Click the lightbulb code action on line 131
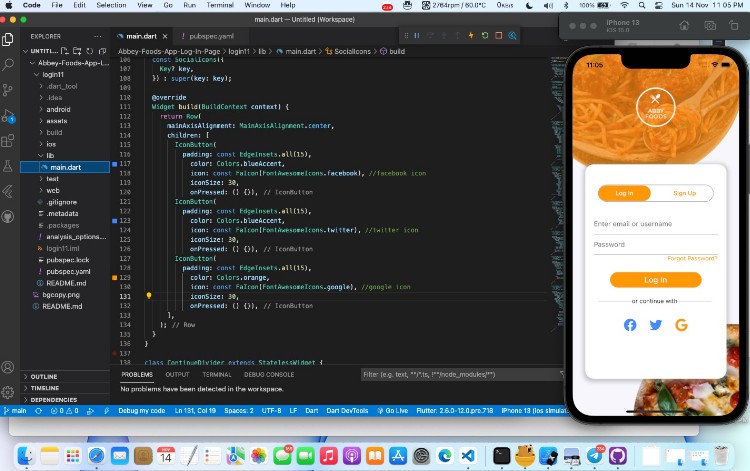Screen dimensions: 750x471 click(x=149, y=296)
